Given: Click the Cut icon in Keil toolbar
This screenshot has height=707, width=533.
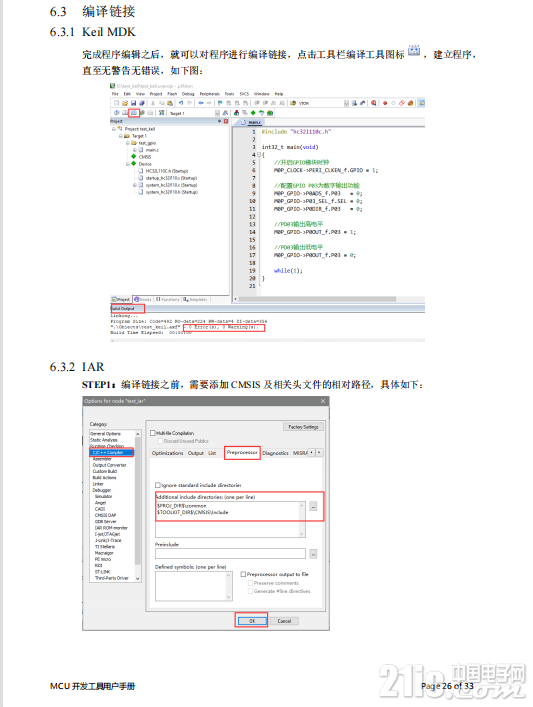Looking at the screenshot, I should coord(152,103).
